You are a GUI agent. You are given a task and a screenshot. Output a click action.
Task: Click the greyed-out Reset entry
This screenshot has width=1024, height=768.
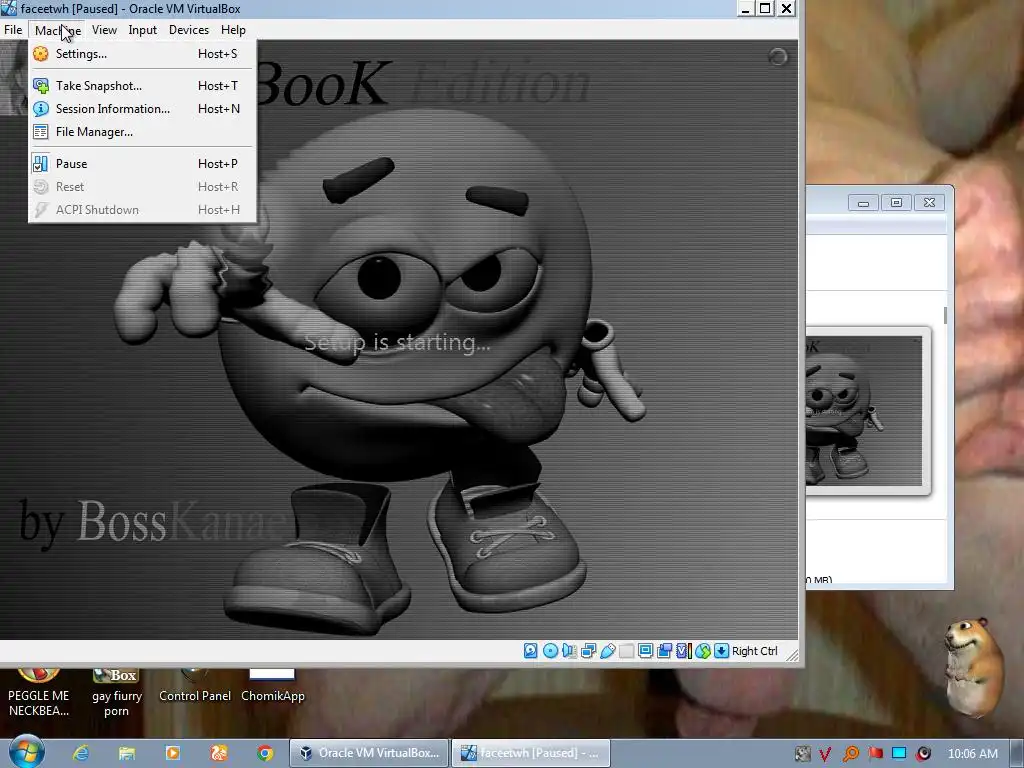(x=142, y=186)
